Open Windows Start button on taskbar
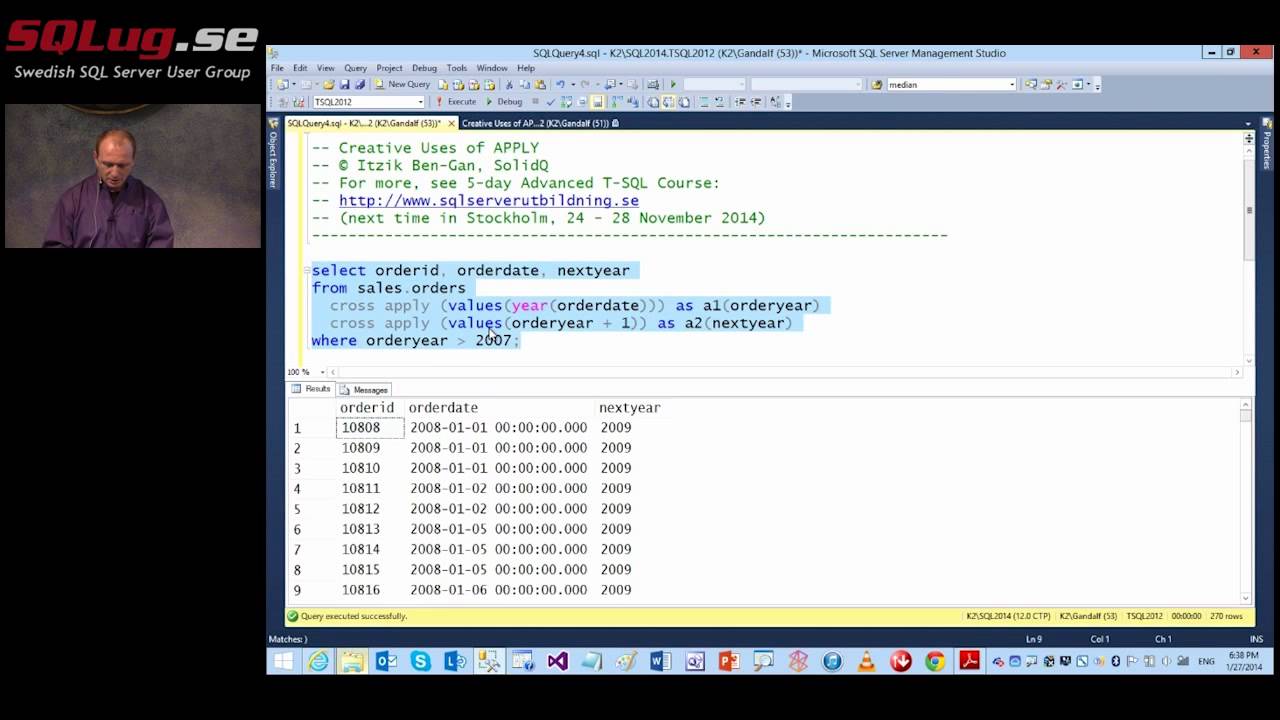Image resolution: width=1280 pixels, height=720 pixels. point(283,661)
